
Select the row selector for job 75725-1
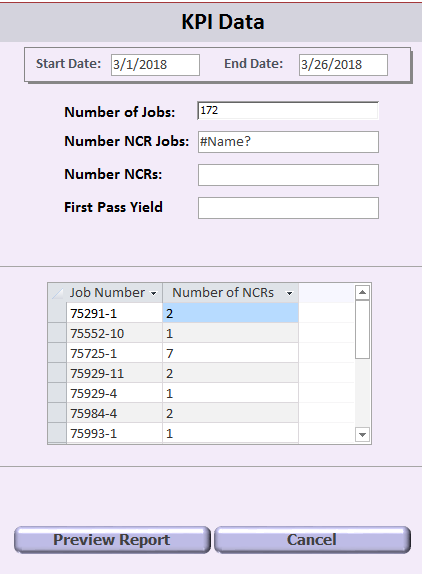(x=57, y=353)
